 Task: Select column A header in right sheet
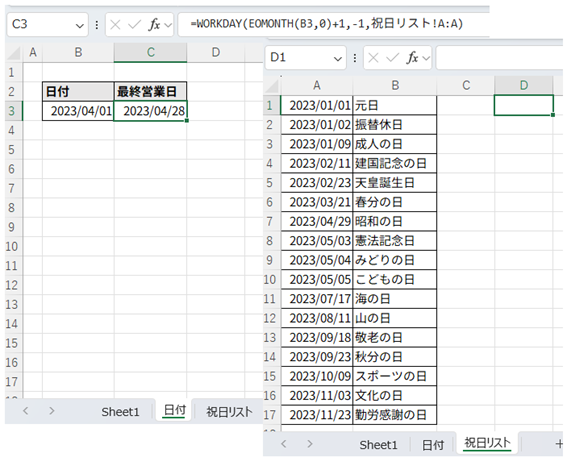tap(317, 86)
